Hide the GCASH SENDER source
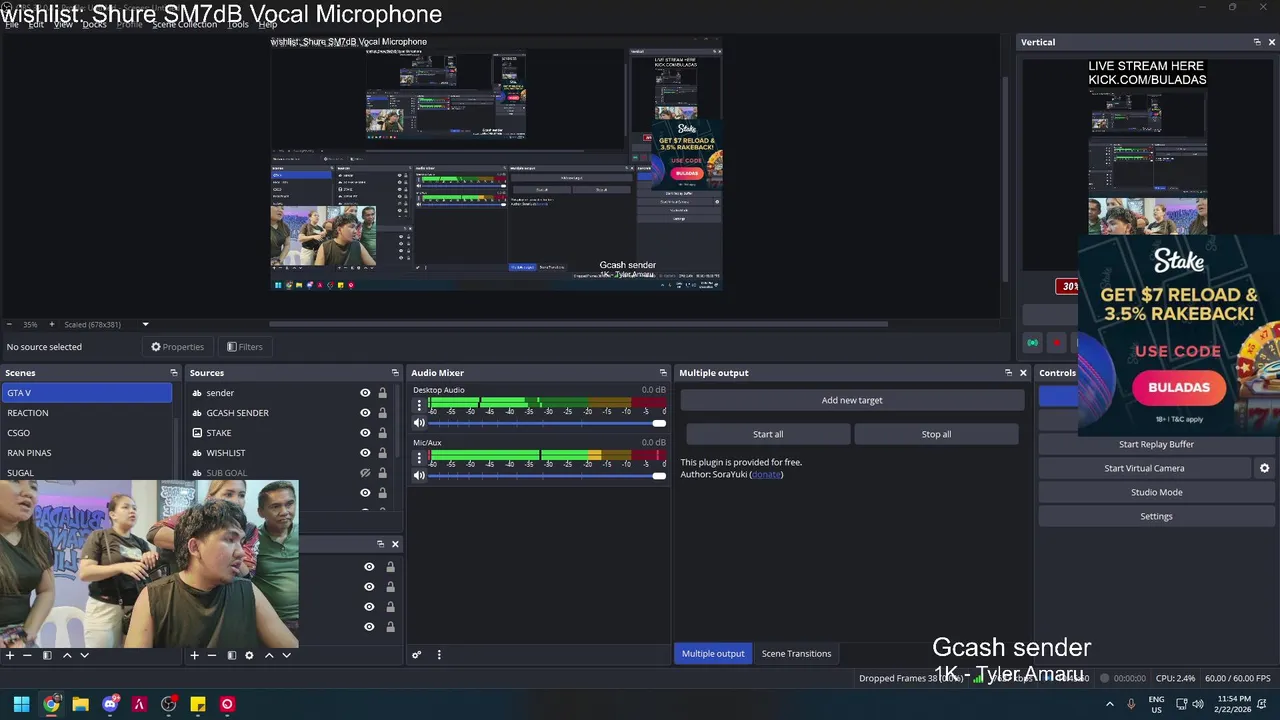 [x=365, y=413]
